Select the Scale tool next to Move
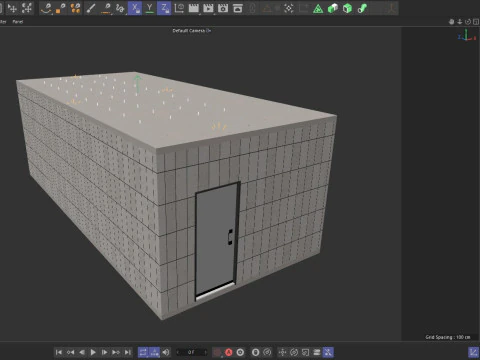Screen dimensions: 480x360 27,8
